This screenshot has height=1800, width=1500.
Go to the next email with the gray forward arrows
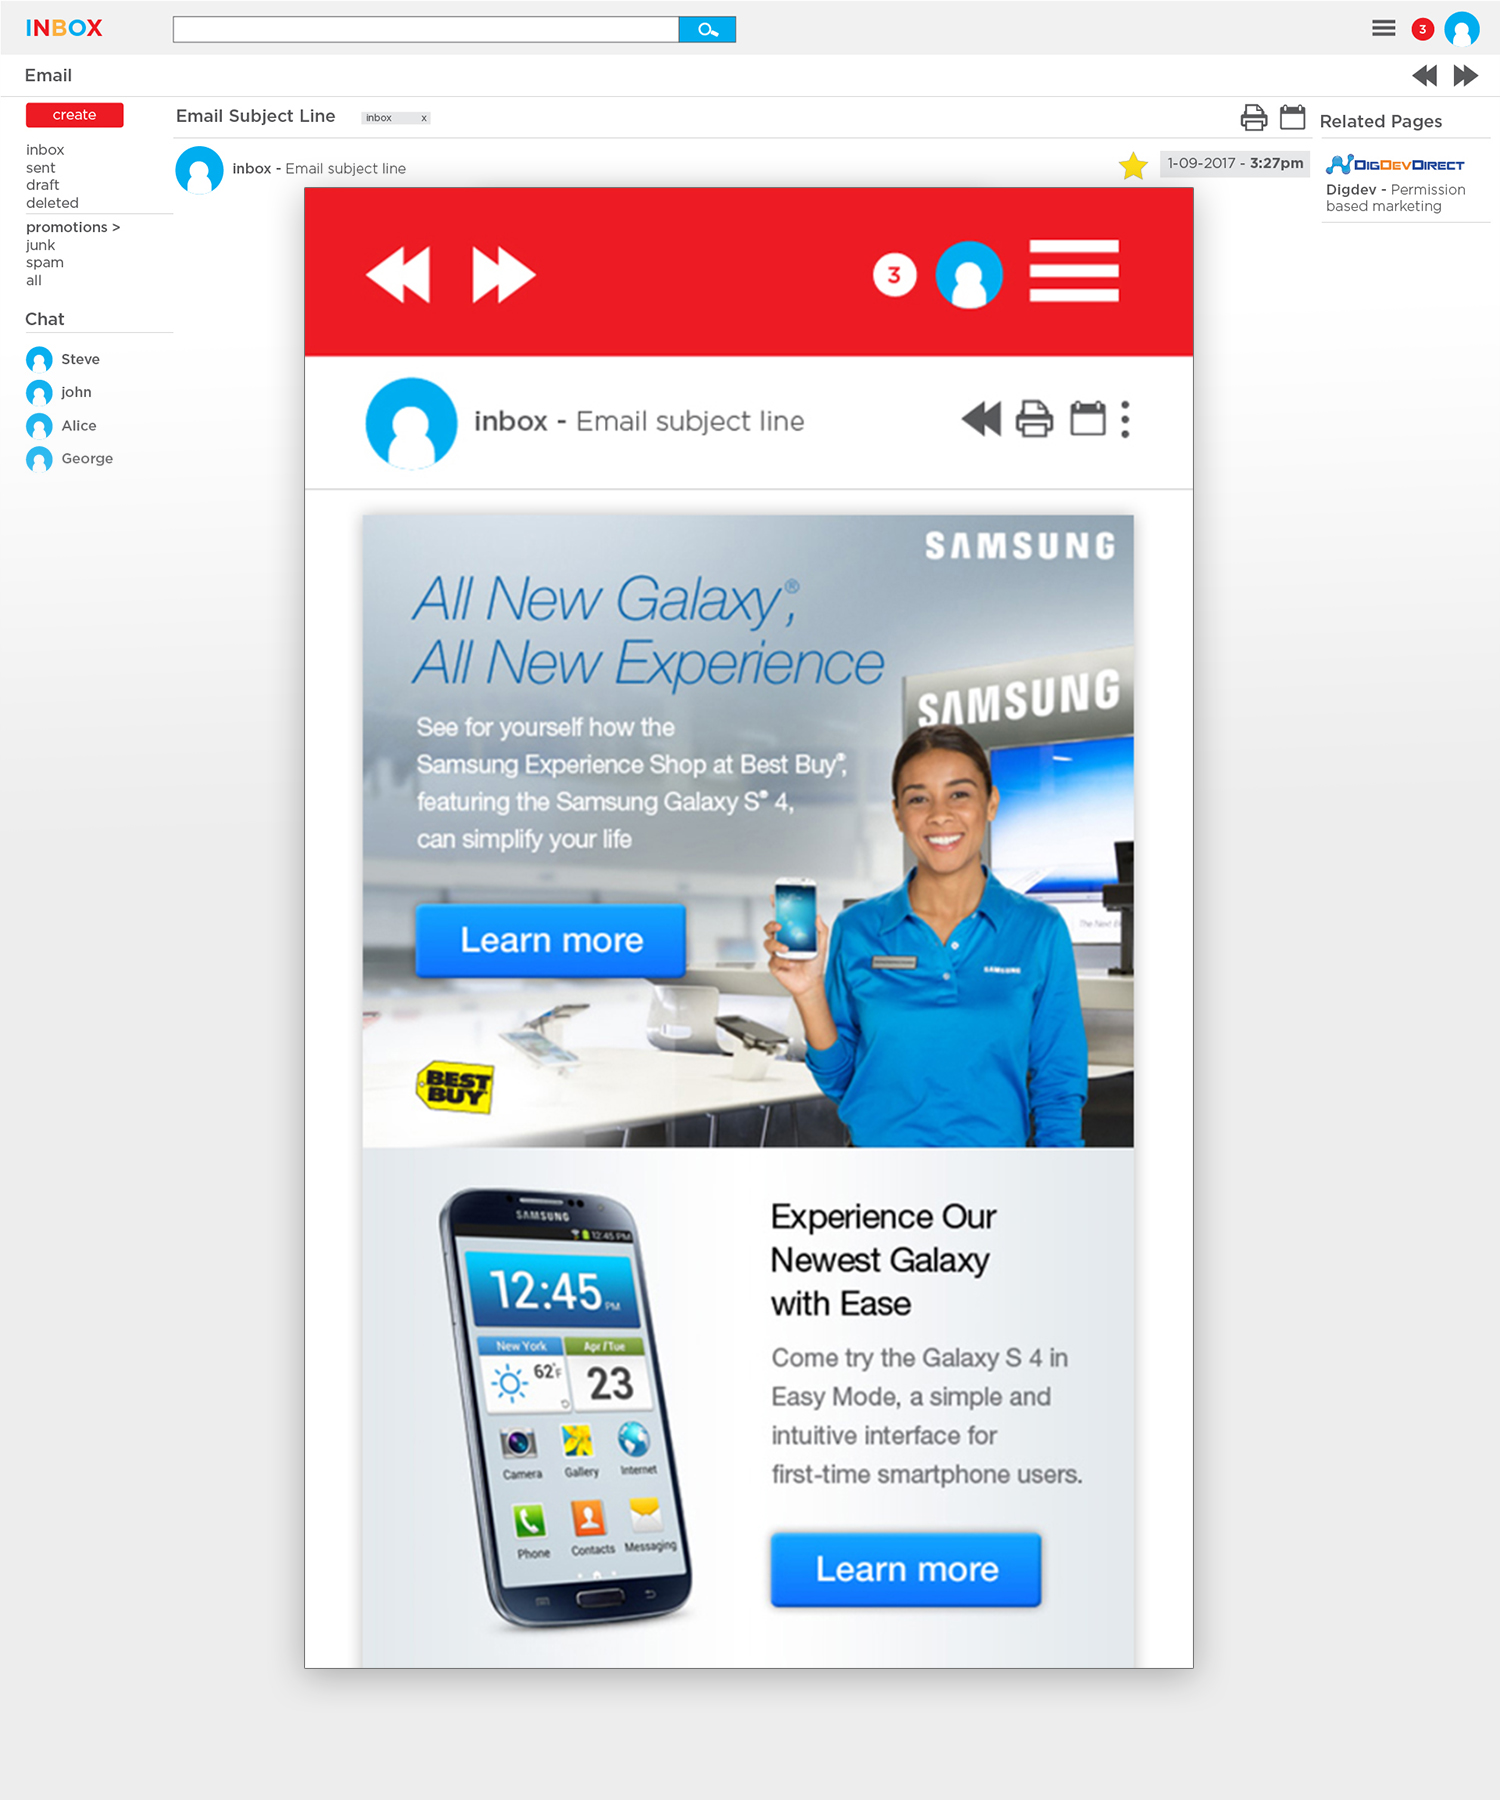1466,76
